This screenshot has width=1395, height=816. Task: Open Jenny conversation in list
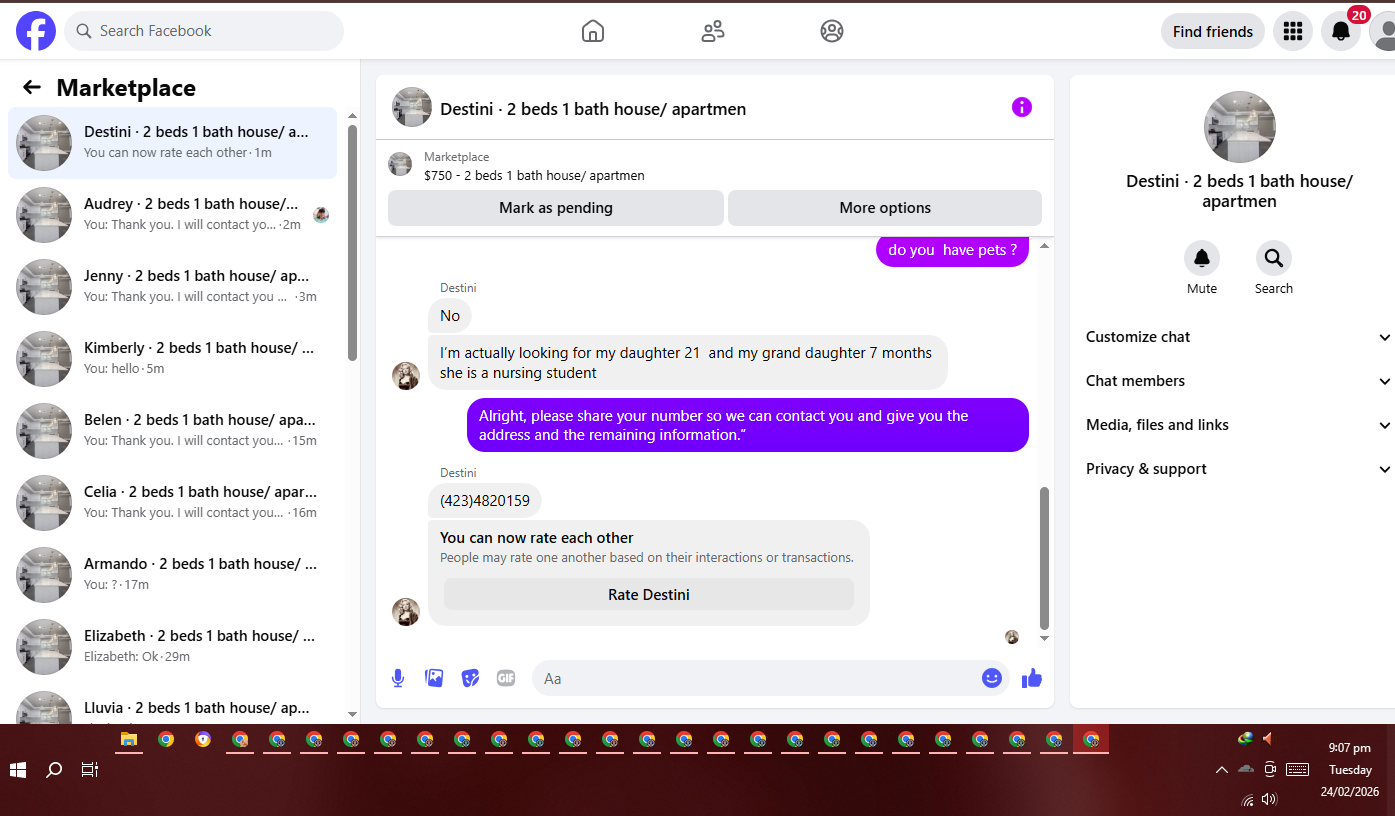[x=172, y=287]
